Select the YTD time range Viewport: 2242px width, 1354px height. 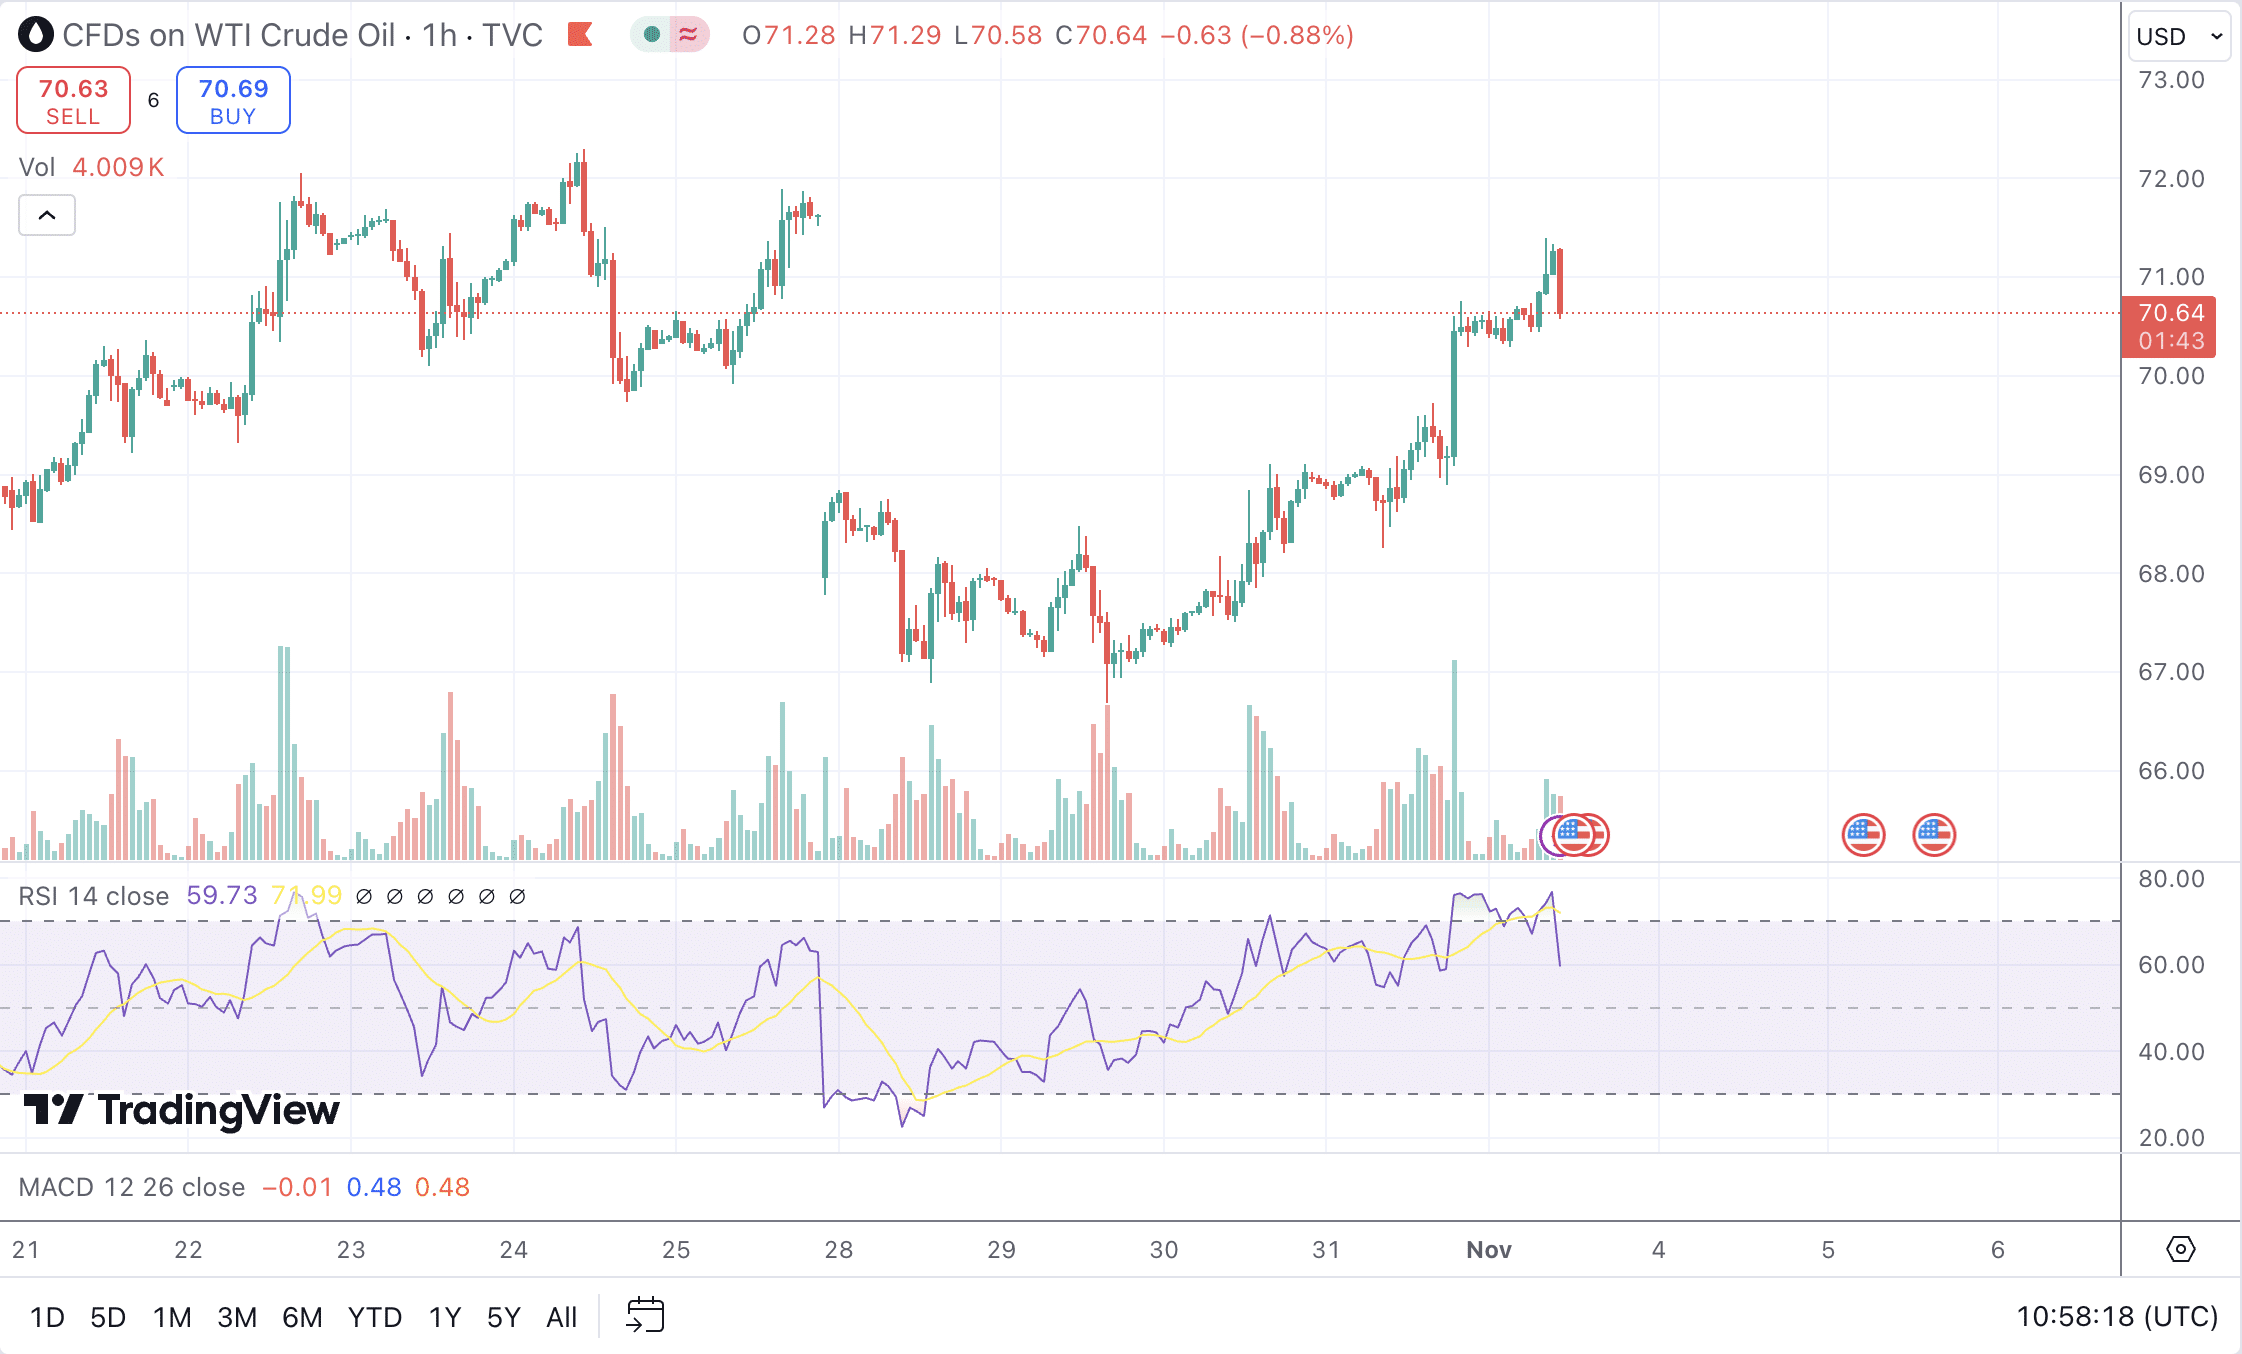375,1317
